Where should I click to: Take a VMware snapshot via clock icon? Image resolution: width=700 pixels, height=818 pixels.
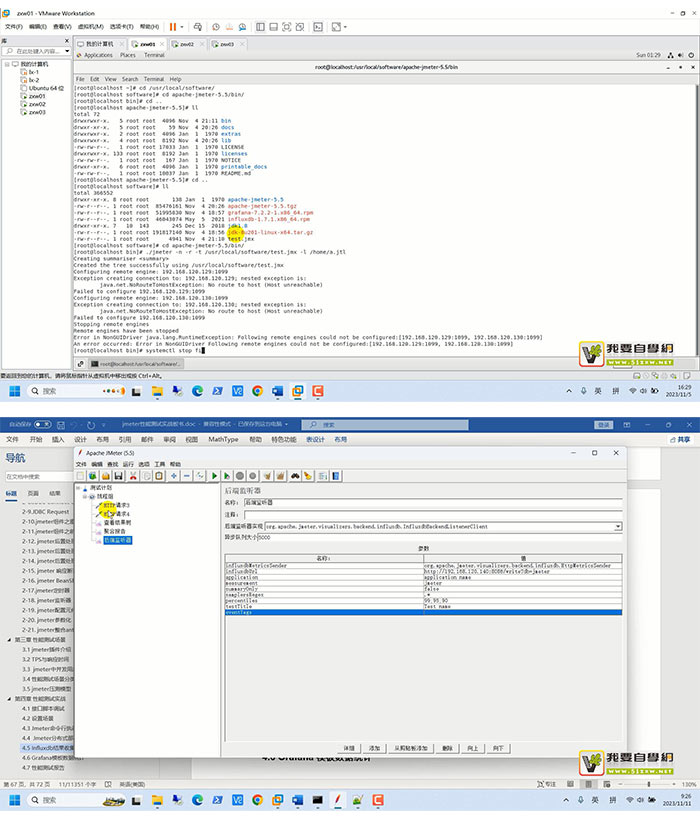pos(215,27)
